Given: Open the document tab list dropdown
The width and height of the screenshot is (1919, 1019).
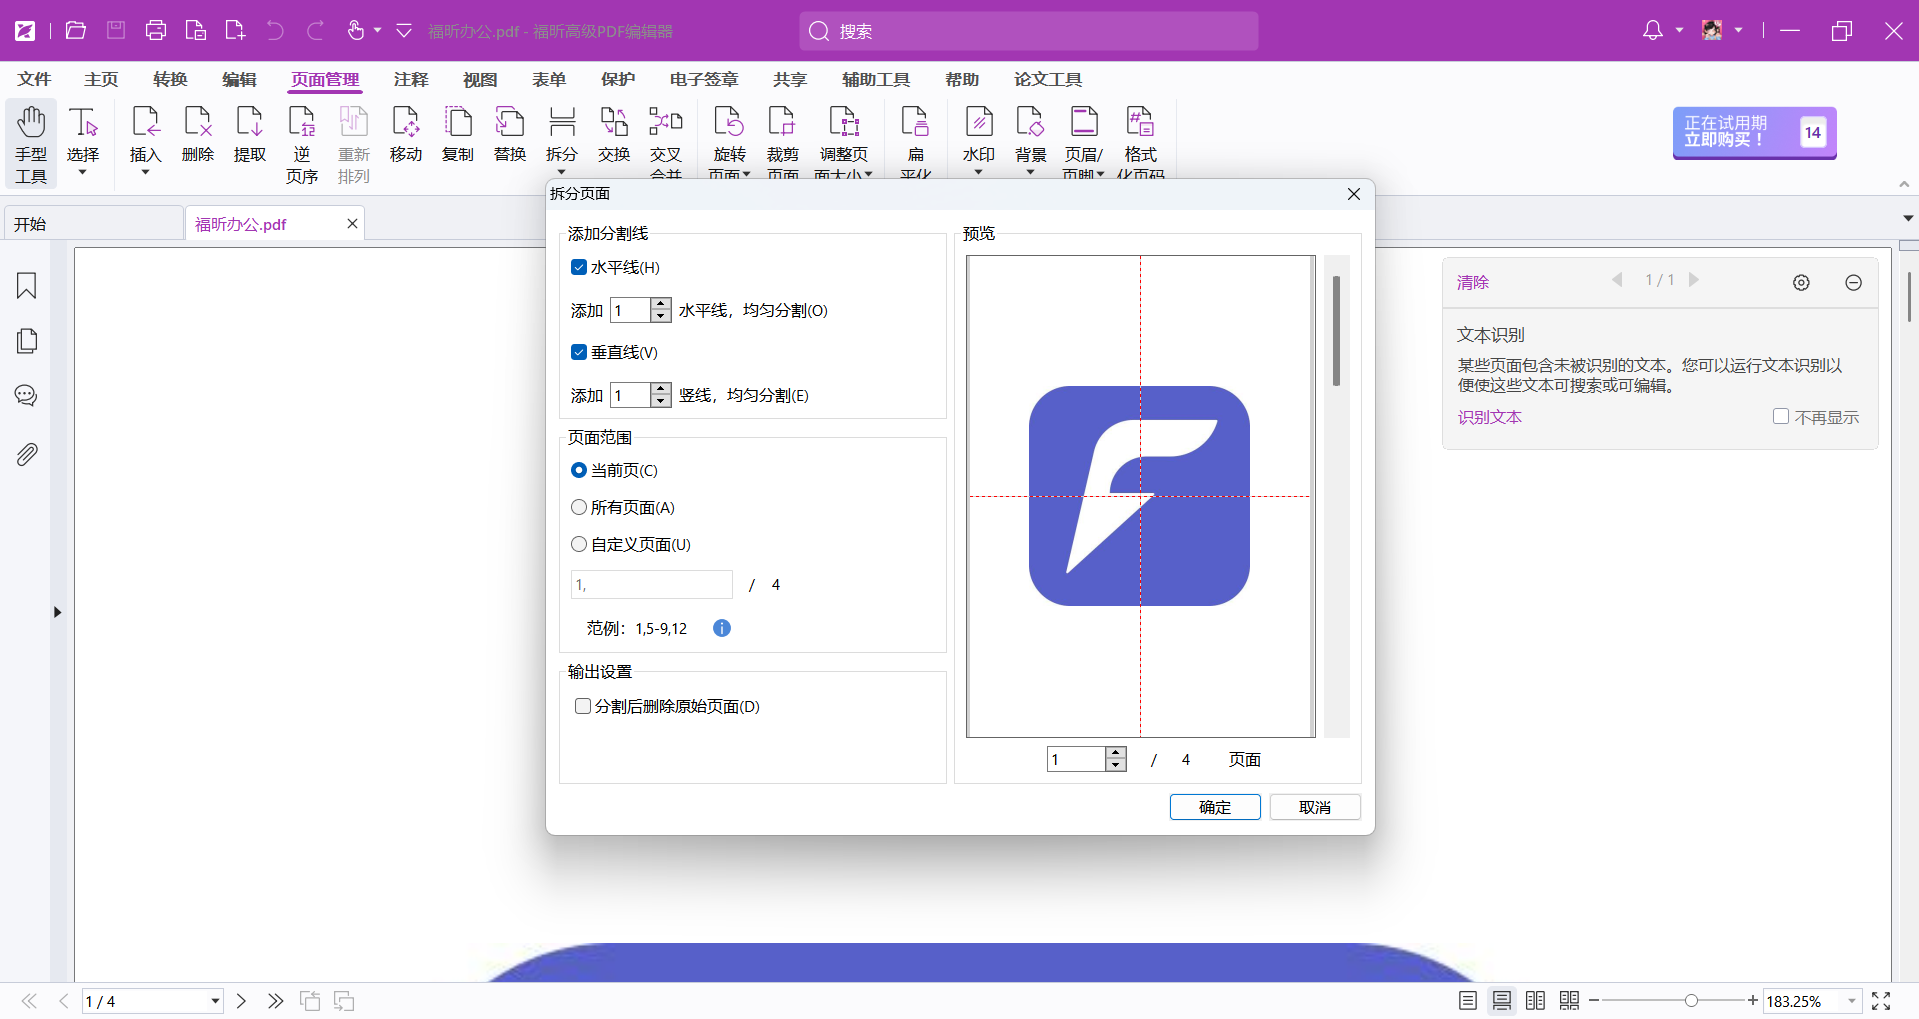Looking at the screenshot, I should pyautogui.click(x=1908, y=218).
